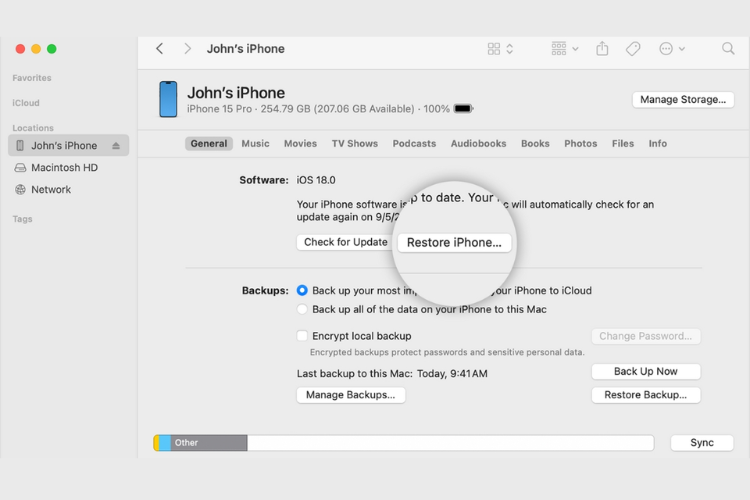The image size is (750, 500).
Task: Switch to the Music tab
Action: pos(255,144)
